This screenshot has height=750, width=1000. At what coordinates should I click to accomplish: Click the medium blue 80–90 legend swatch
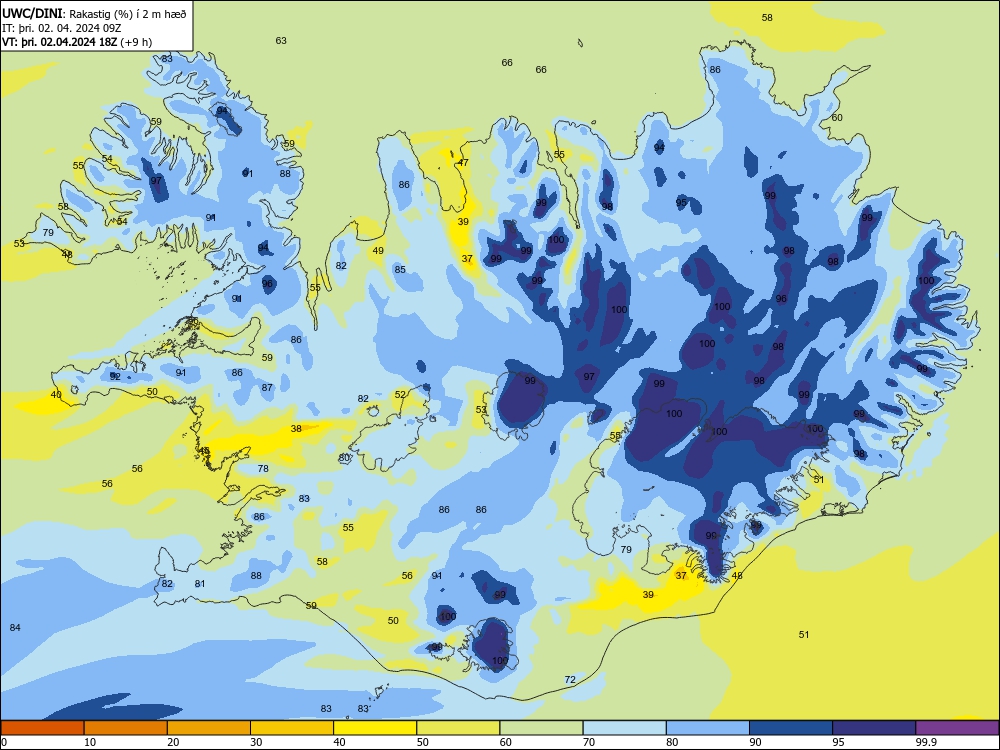708,728
